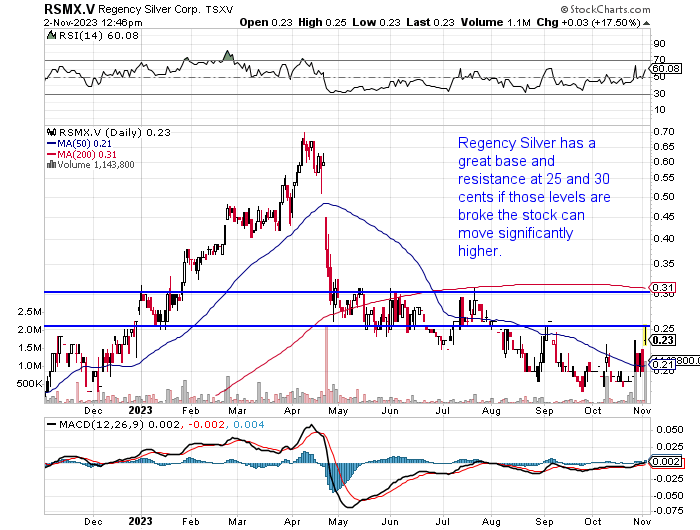The image size is (700, 530).
Task: Click the 0.50 price axis label
Action: pos(663,197)
